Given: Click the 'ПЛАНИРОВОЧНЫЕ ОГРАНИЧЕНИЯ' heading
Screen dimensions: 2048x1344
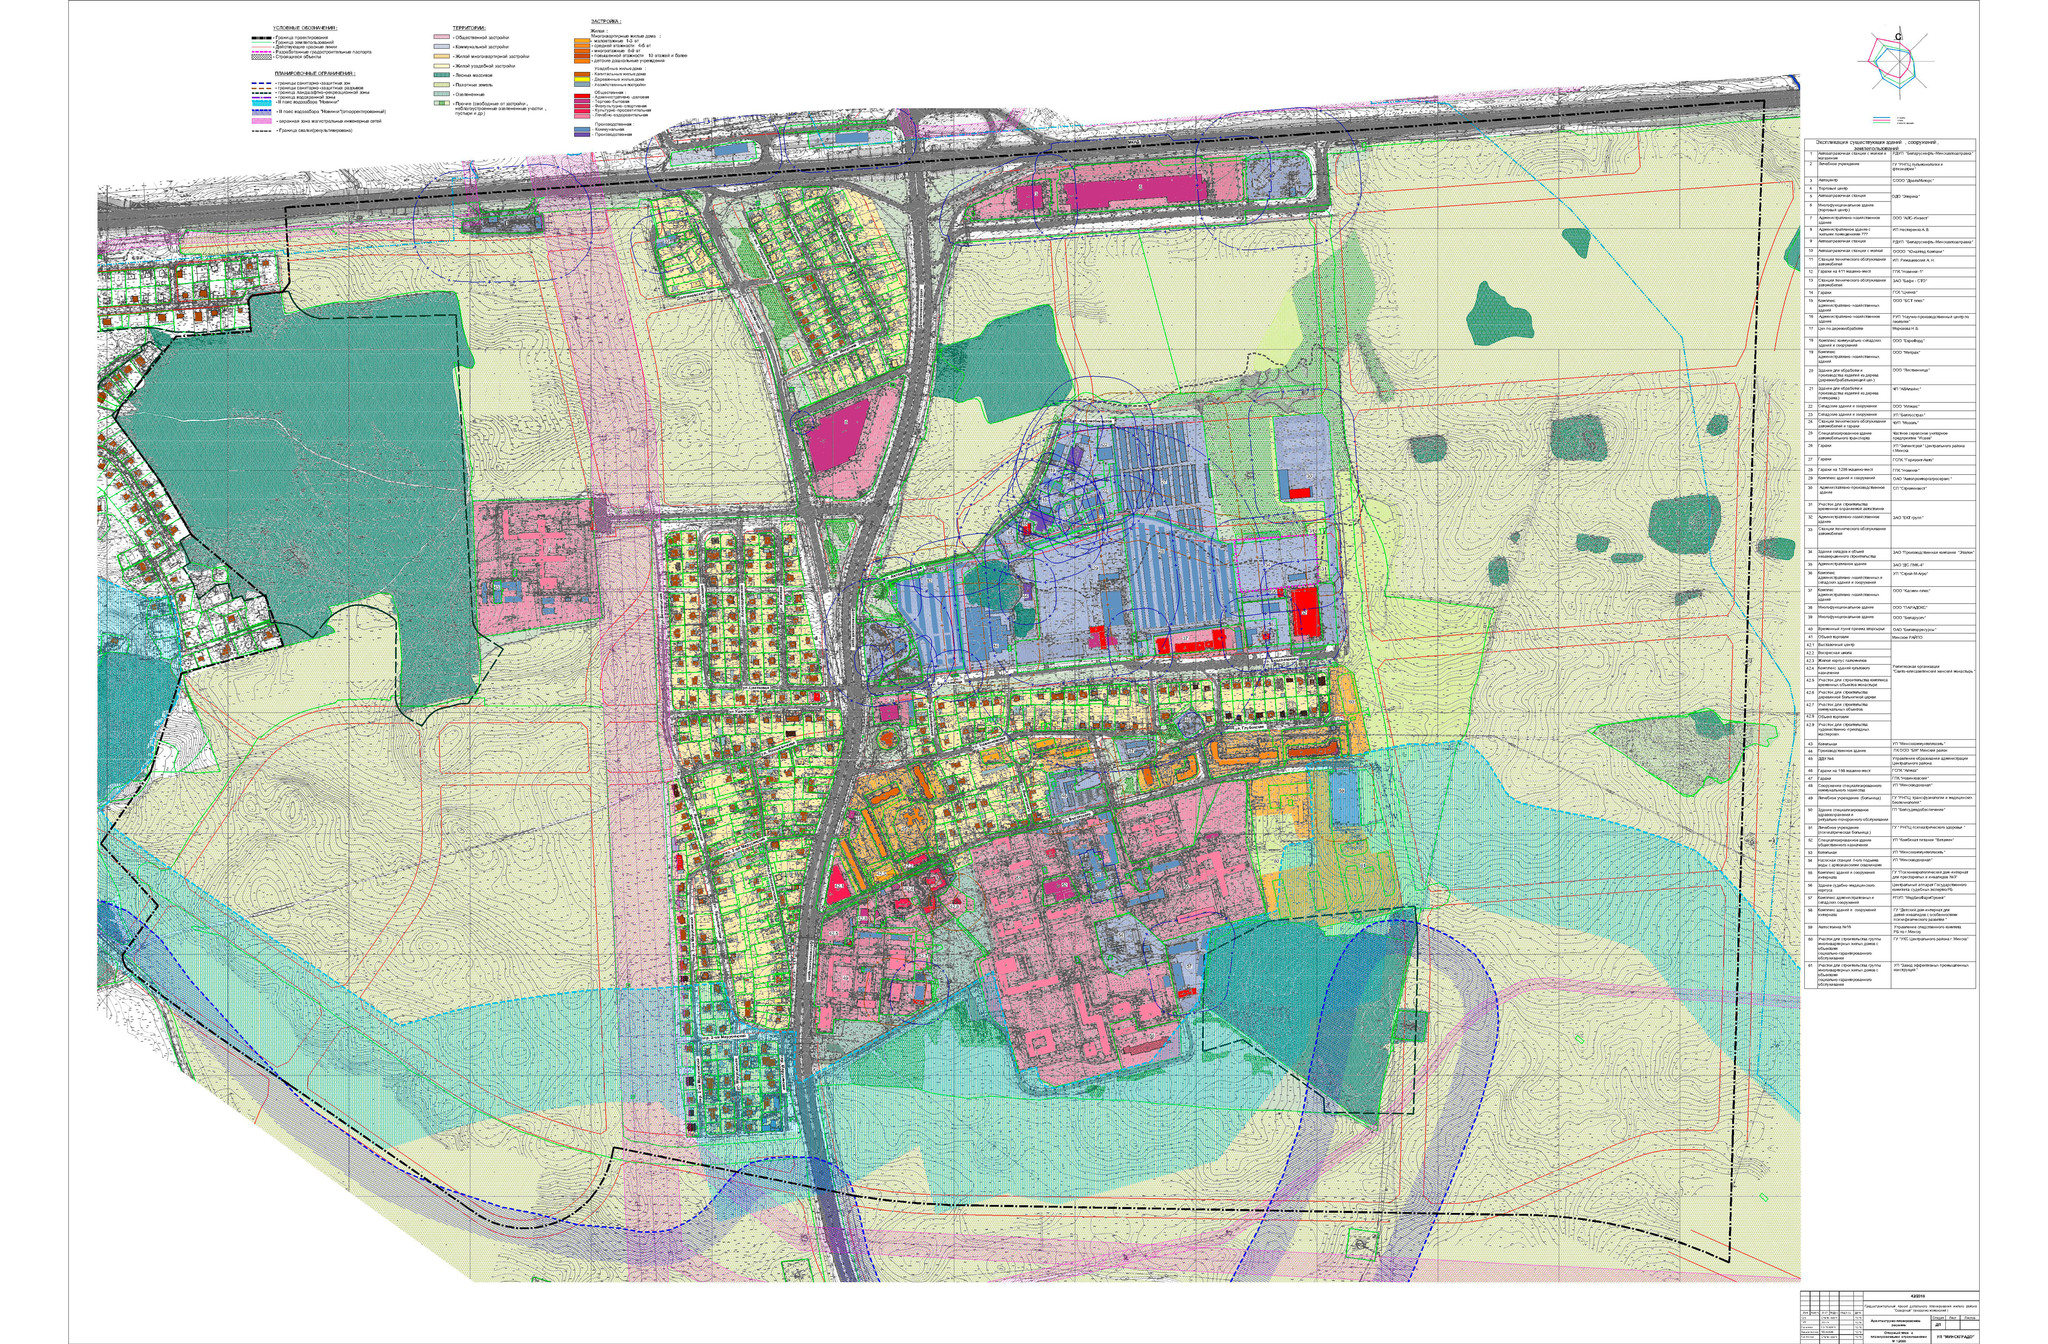Looking at the screenshot, I should click(315, 73).
